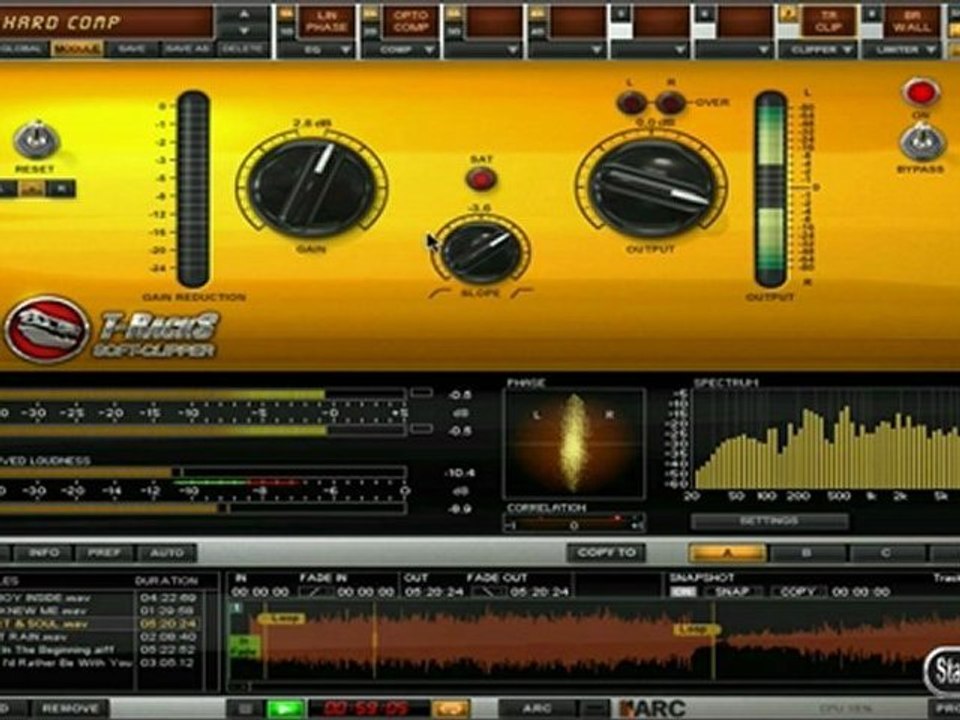This screenshot has height=720, width=960.
Task: Select the file with duration 01:29:58
Action: click(100, 610)
